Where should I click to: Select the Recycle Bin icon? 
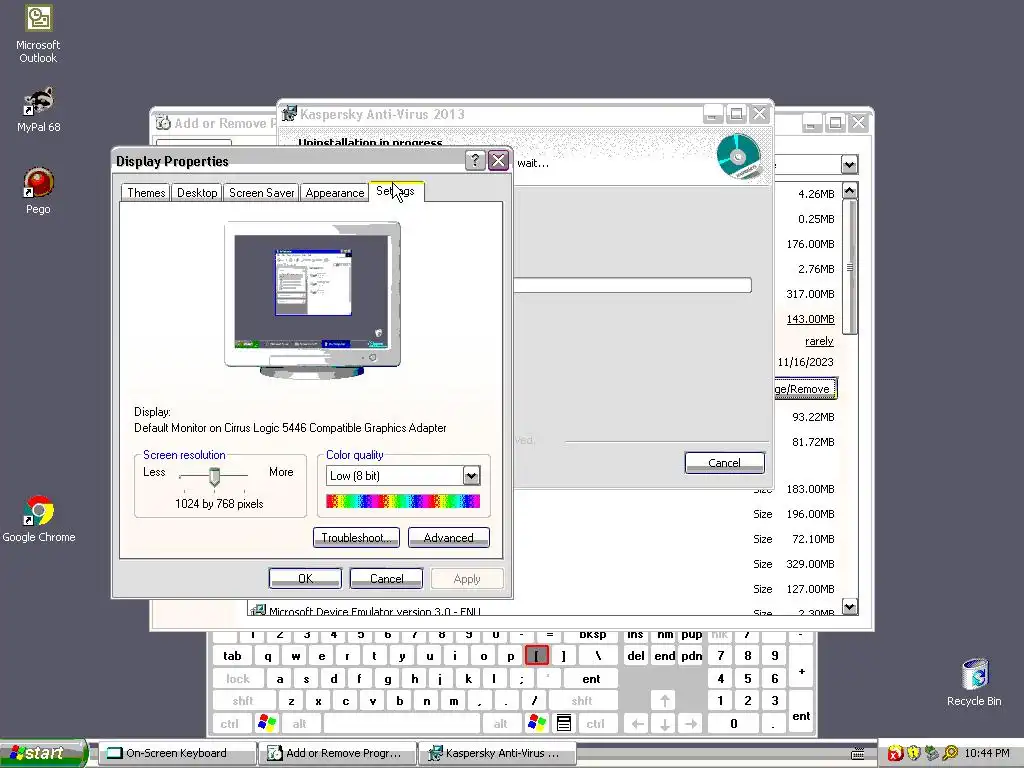(x=974, y=682)
